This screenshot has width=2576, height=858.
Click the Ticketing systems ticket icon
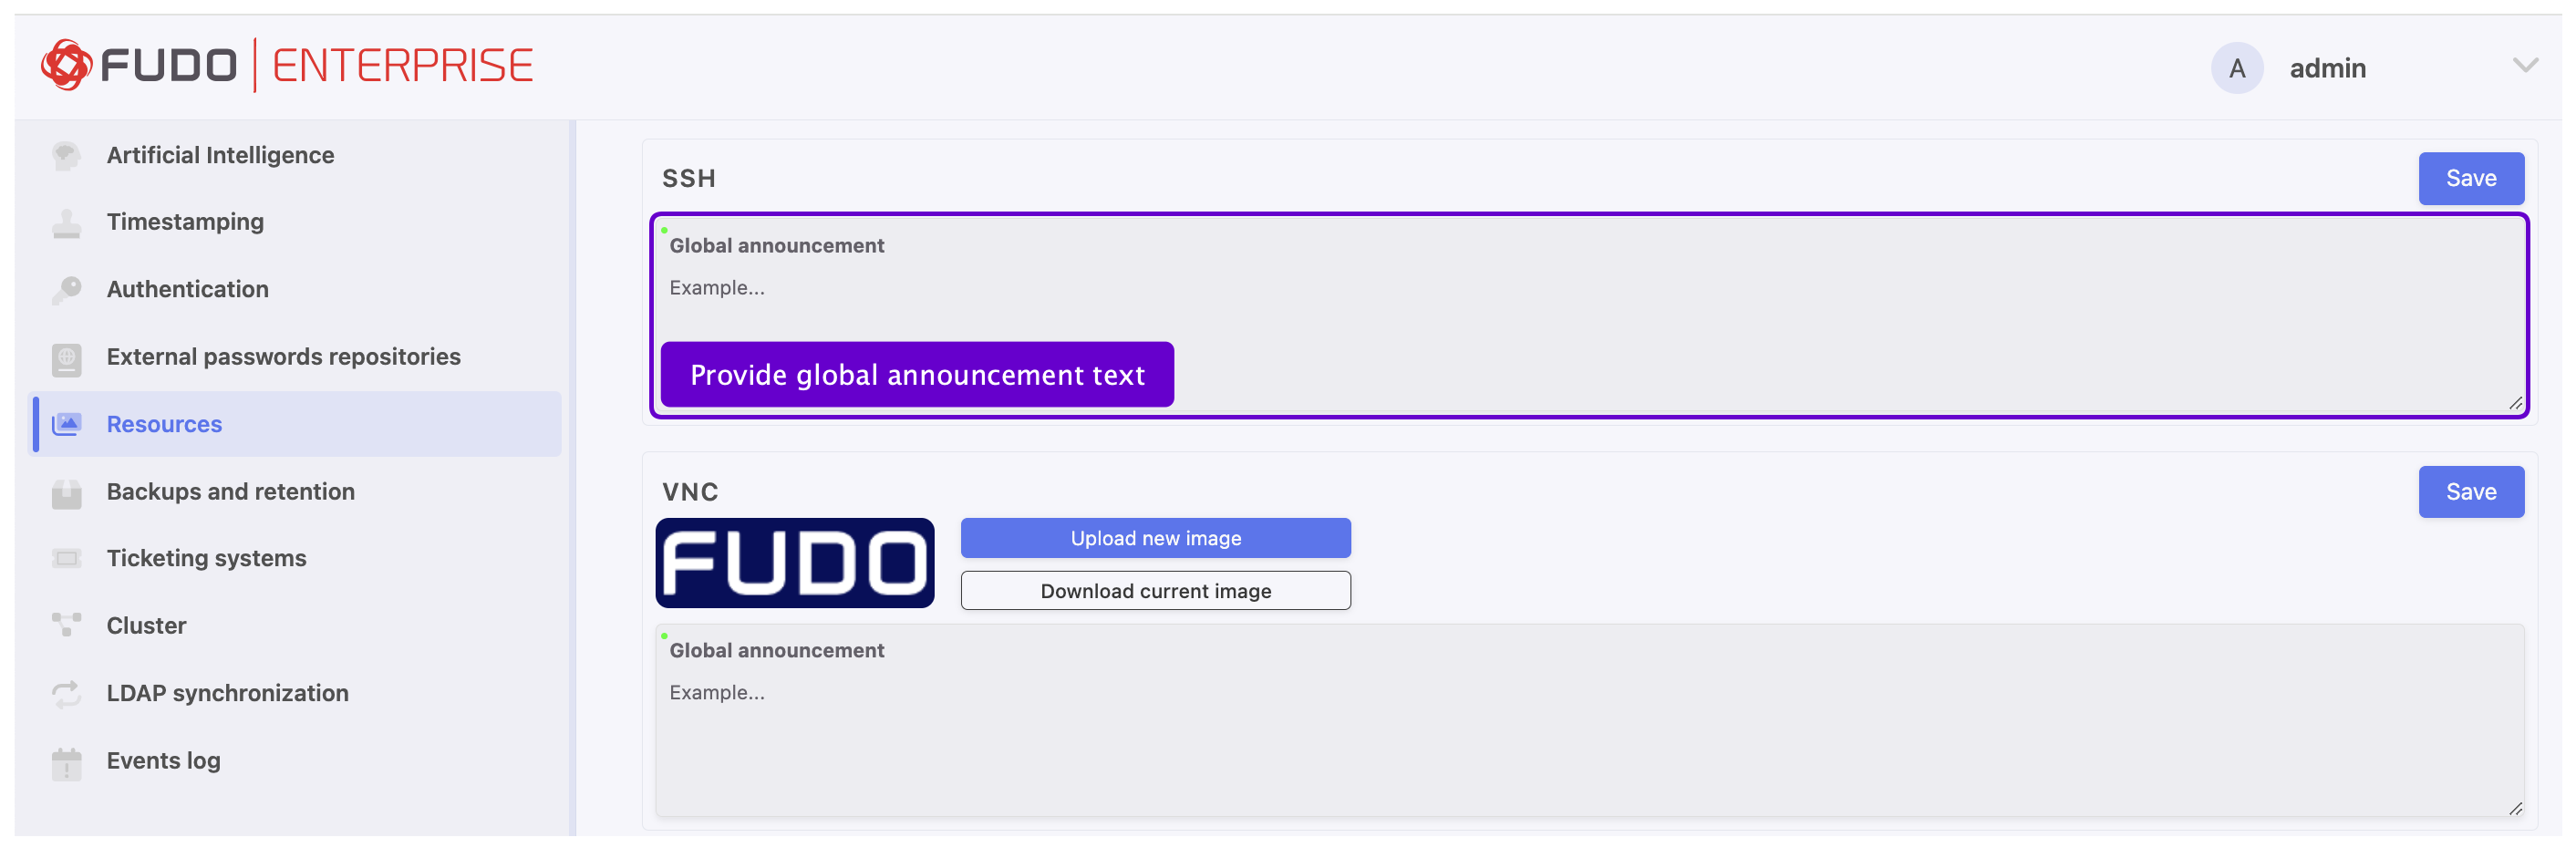(66, 559)
